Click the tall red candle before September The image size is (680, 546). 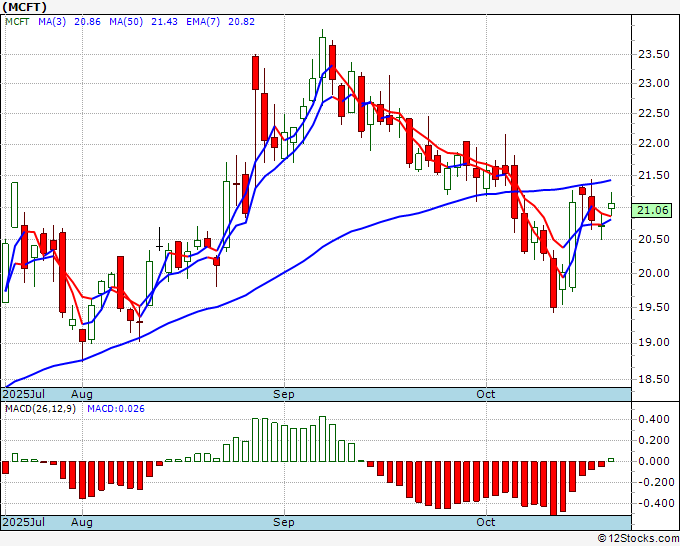click(x=255, y=72)
